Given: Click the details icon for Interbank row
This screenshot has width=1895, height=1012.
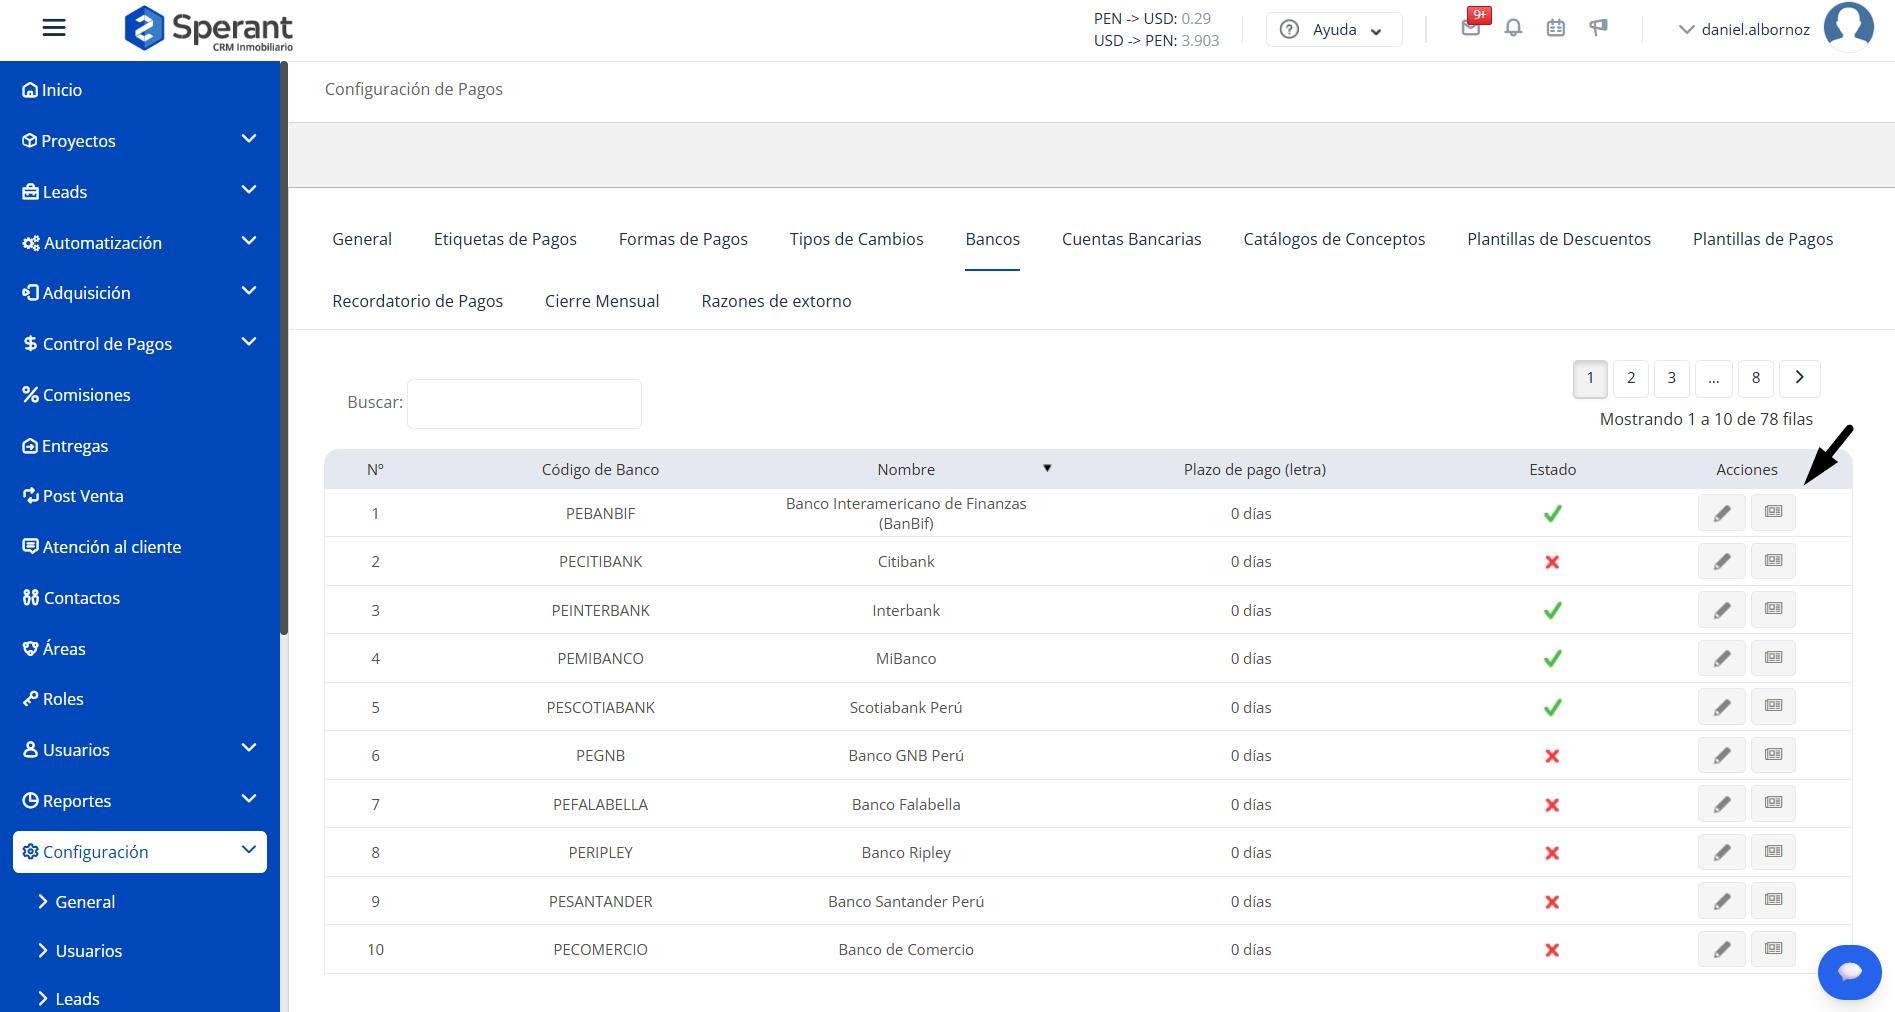Looking at the screenshot, I should pyautogui.click(x=1773, y=609).
